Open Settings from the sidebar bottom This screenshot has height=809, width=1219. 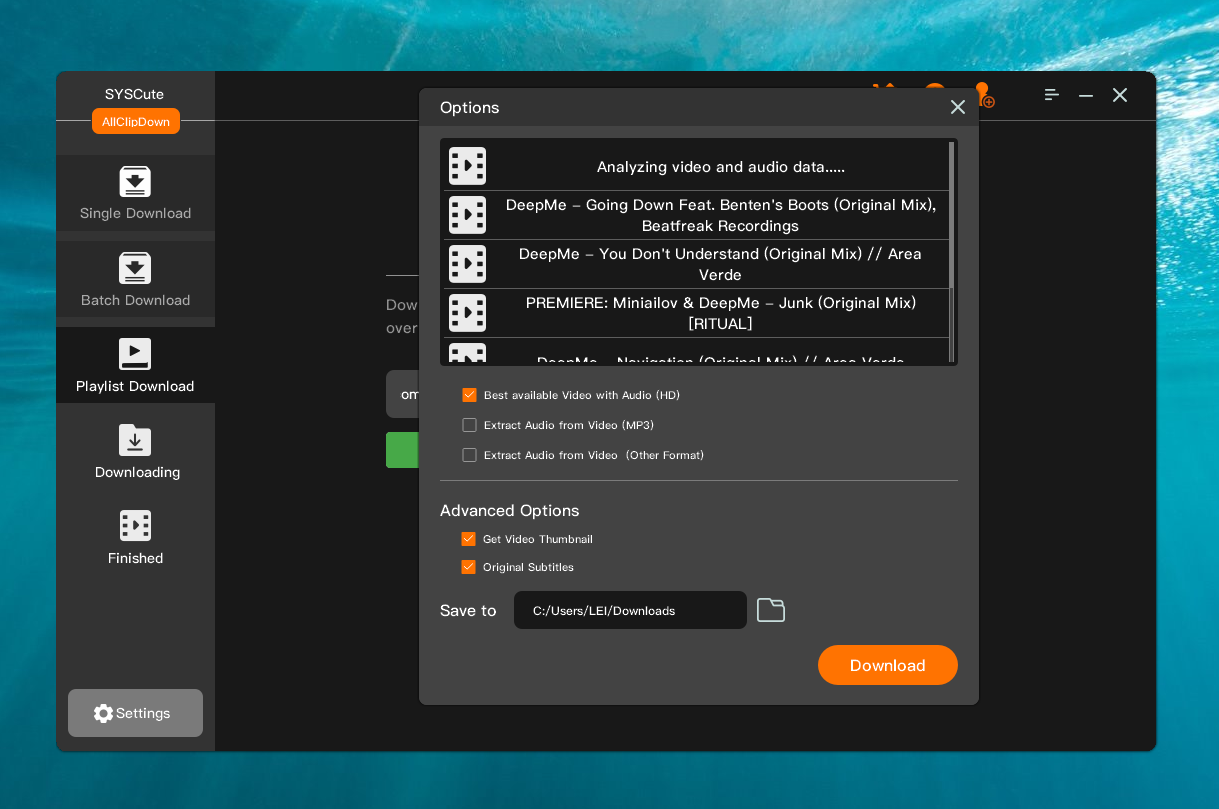pos(135,713)
